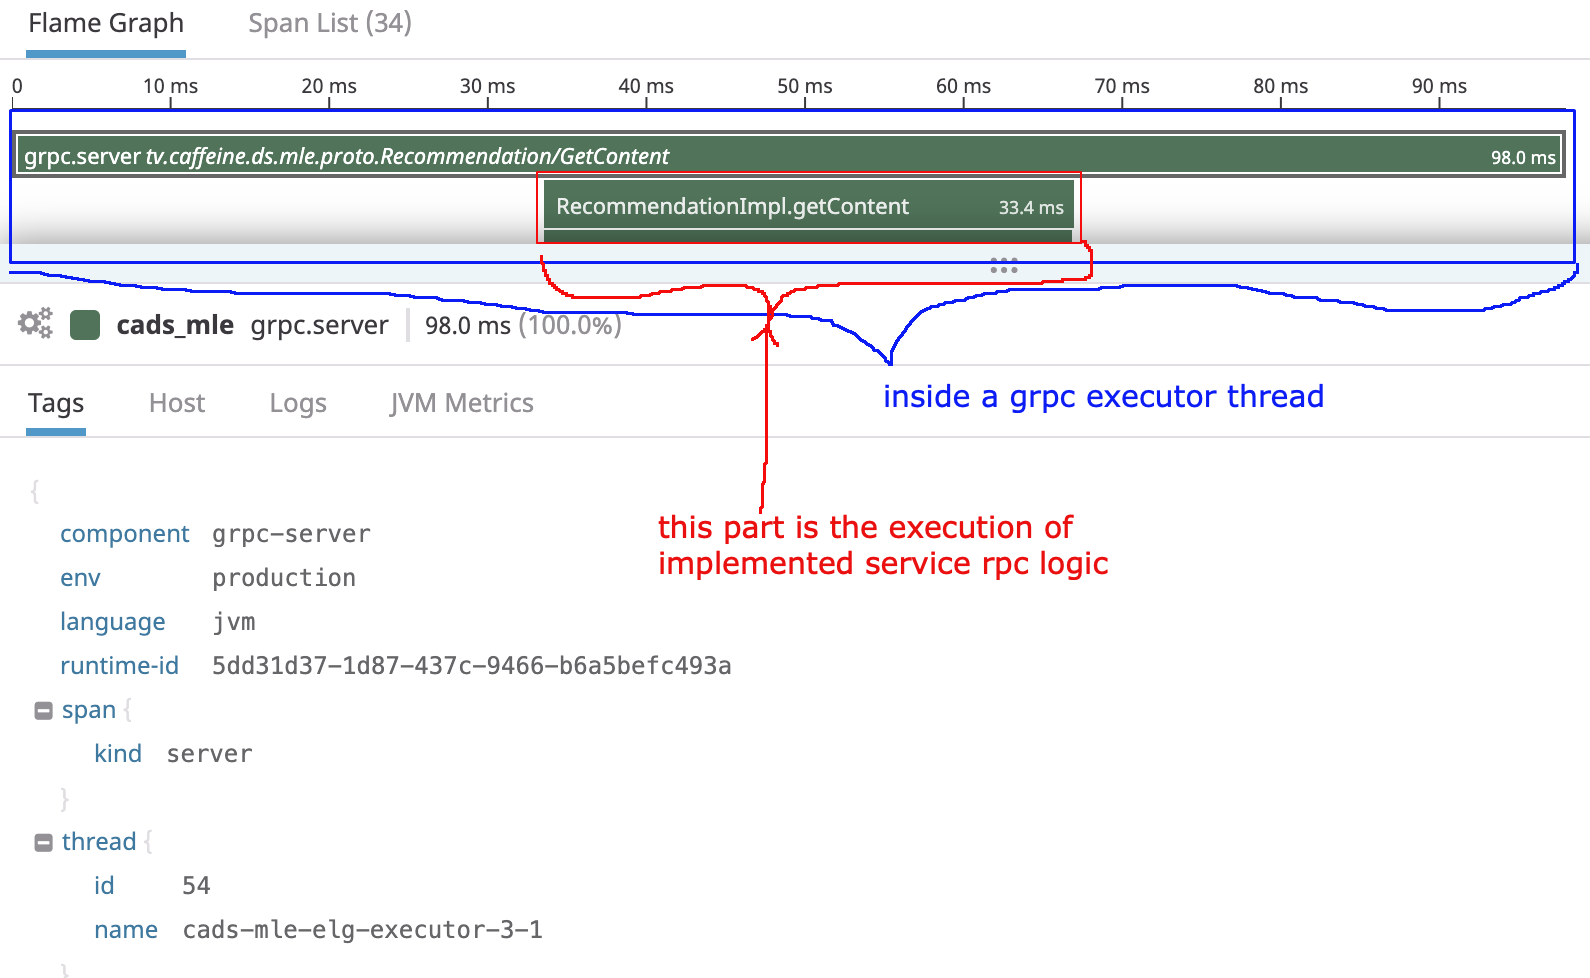This screenshot has width=1590, height=978.
Task: Collapse the thread tag group
Action: [x=43, y=843]
